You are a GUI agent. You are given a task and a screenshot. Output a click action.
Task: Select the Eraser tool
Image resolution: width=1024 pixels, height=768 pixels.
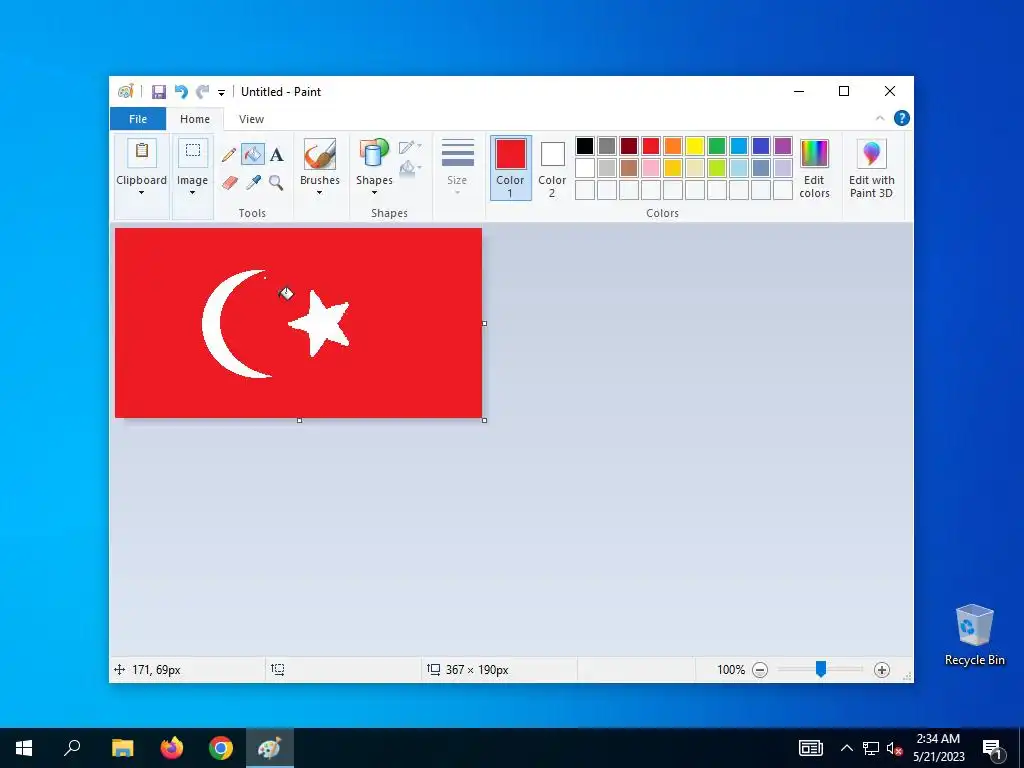[229, 182]
